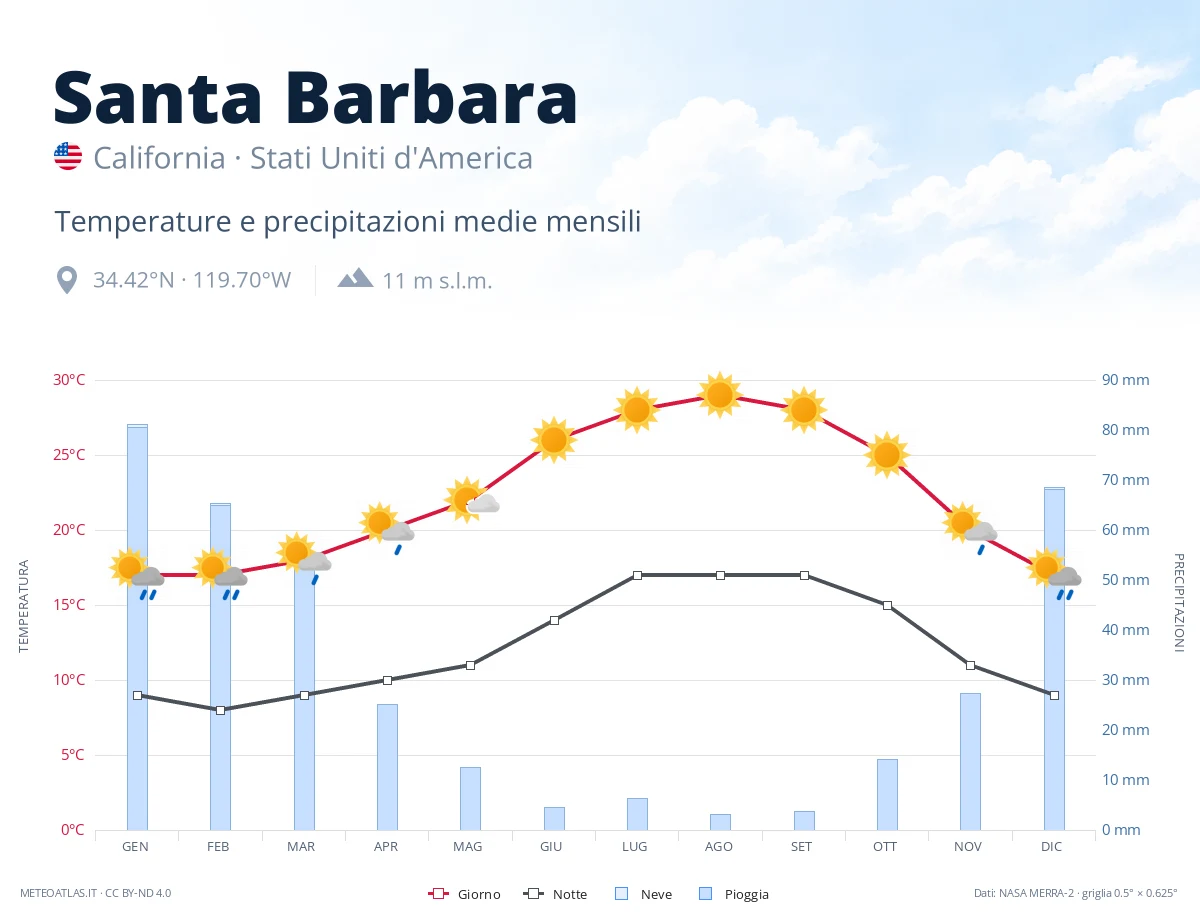Click the April rainfall bar
The width and height of the screenshot is (1200, 920).
[387, 767]
